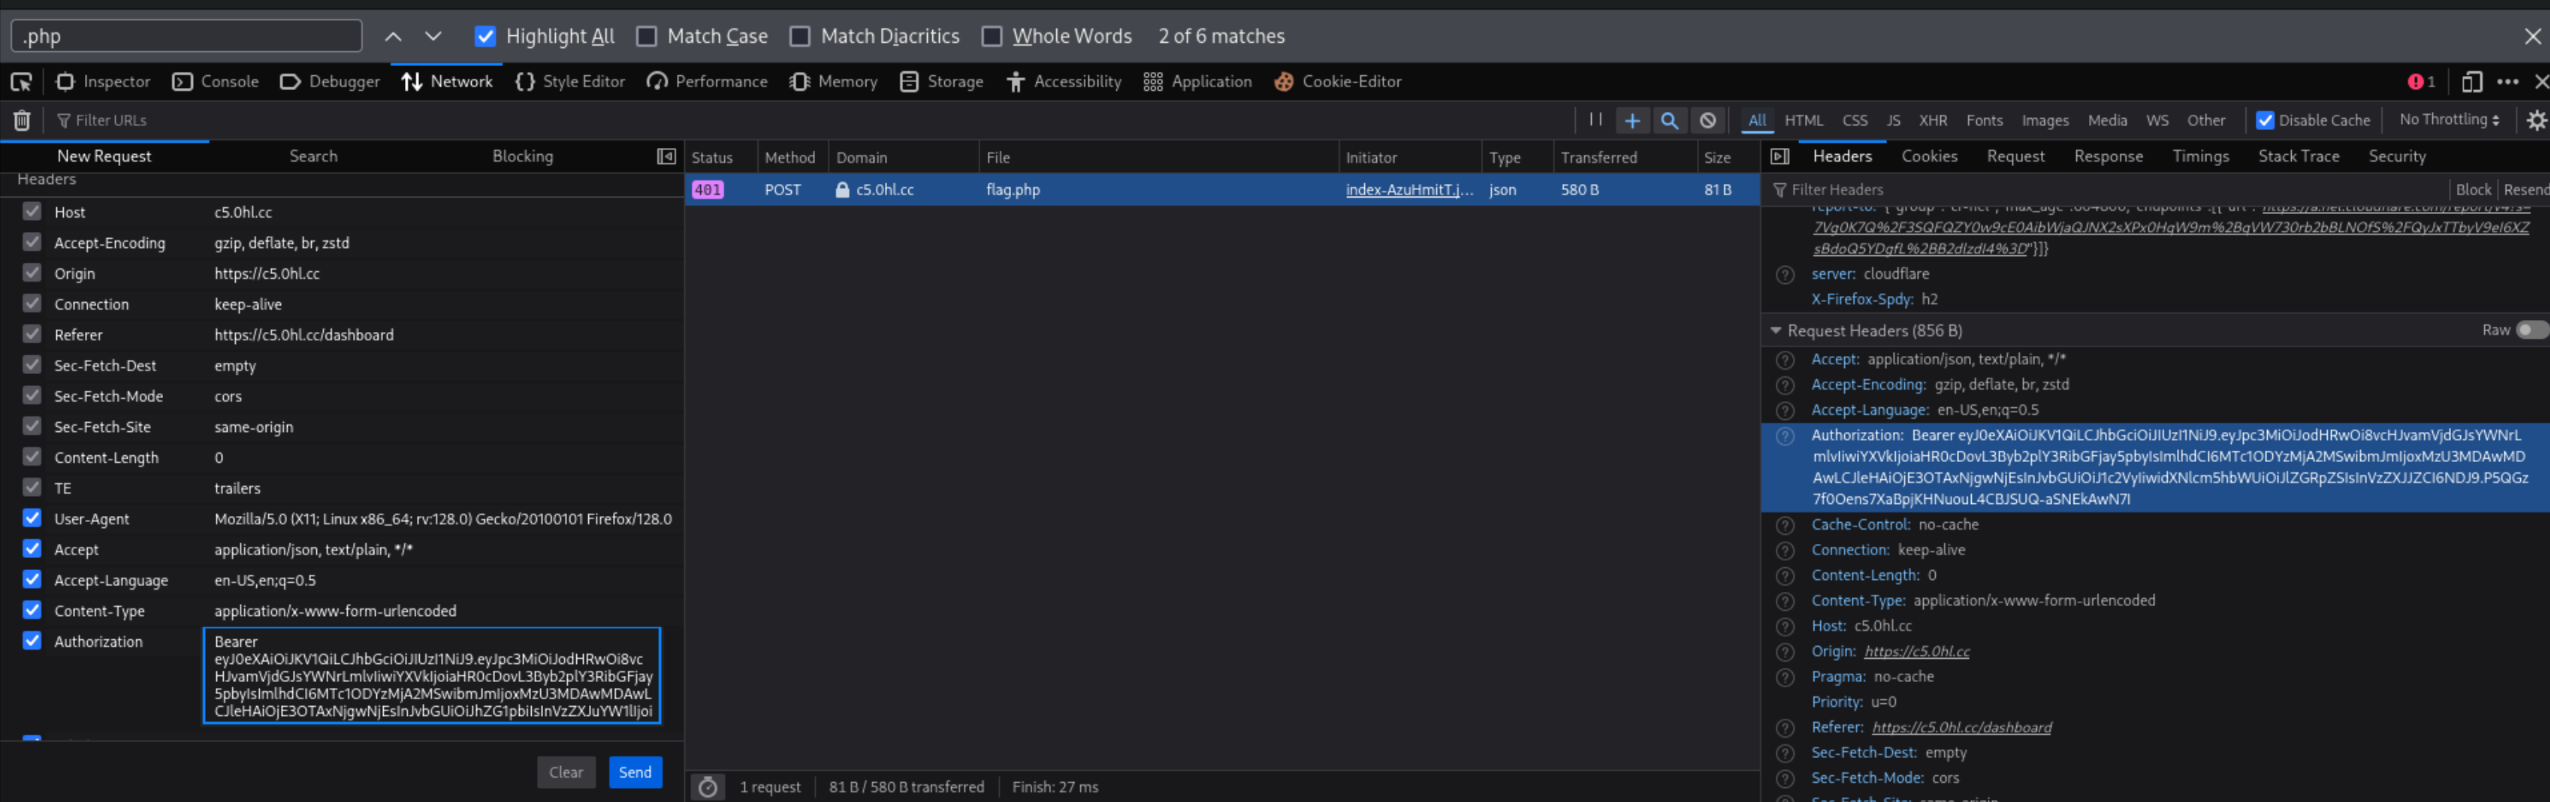Uncheck the Disable Cache checkbox

tap(2265, 120)
